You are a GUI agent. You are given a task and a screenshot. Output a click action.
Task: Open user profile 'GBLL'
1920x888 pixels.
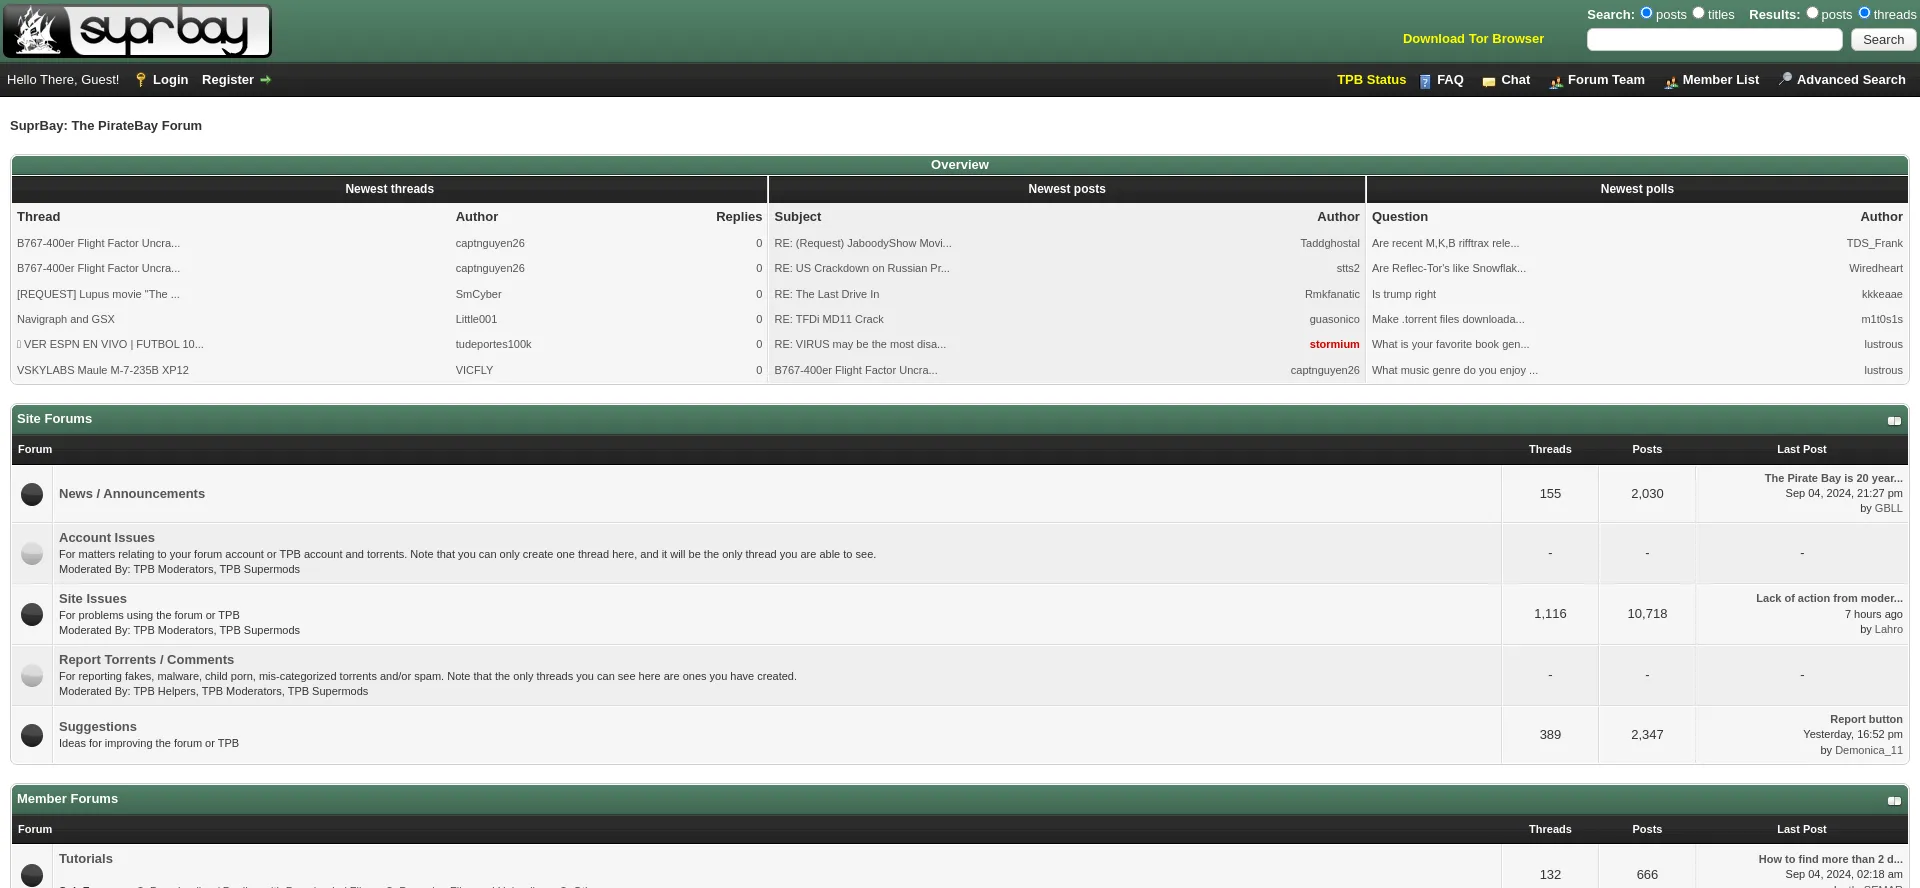click(x=1889, y=508)
